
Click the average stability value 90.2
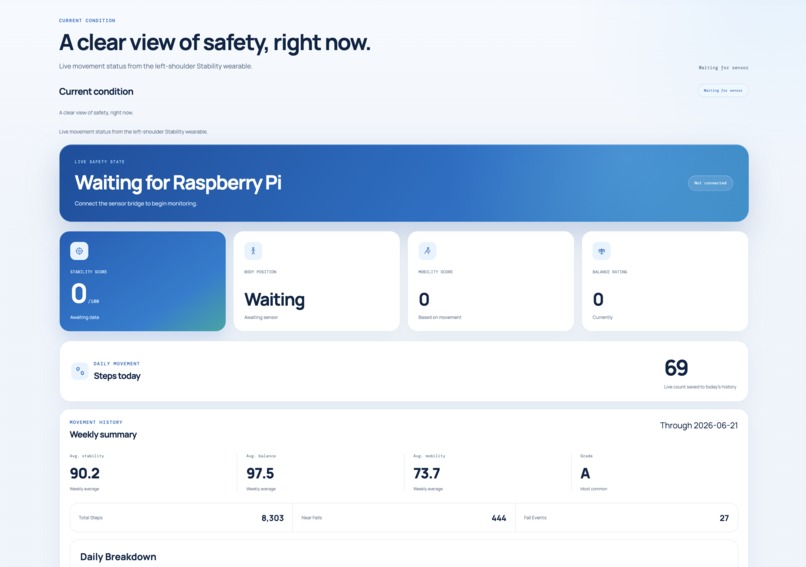[85, 473]
